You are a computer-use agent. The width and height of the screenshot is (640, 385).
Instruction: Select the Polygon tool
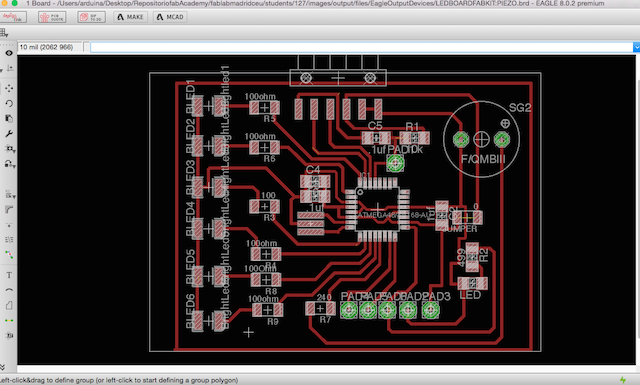tap(9, 305)
